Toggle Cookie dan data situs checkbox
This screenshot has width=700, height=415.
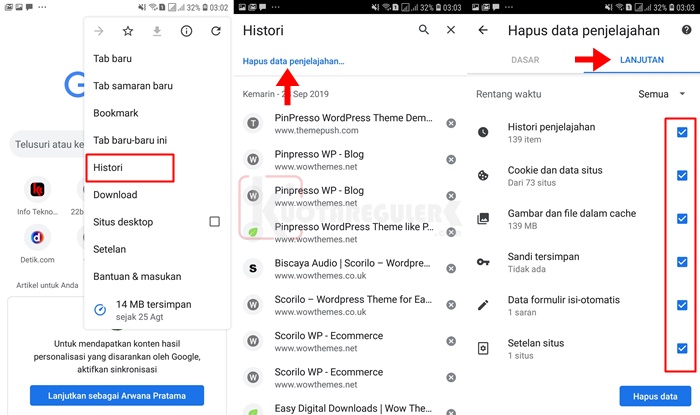(682, 175)
